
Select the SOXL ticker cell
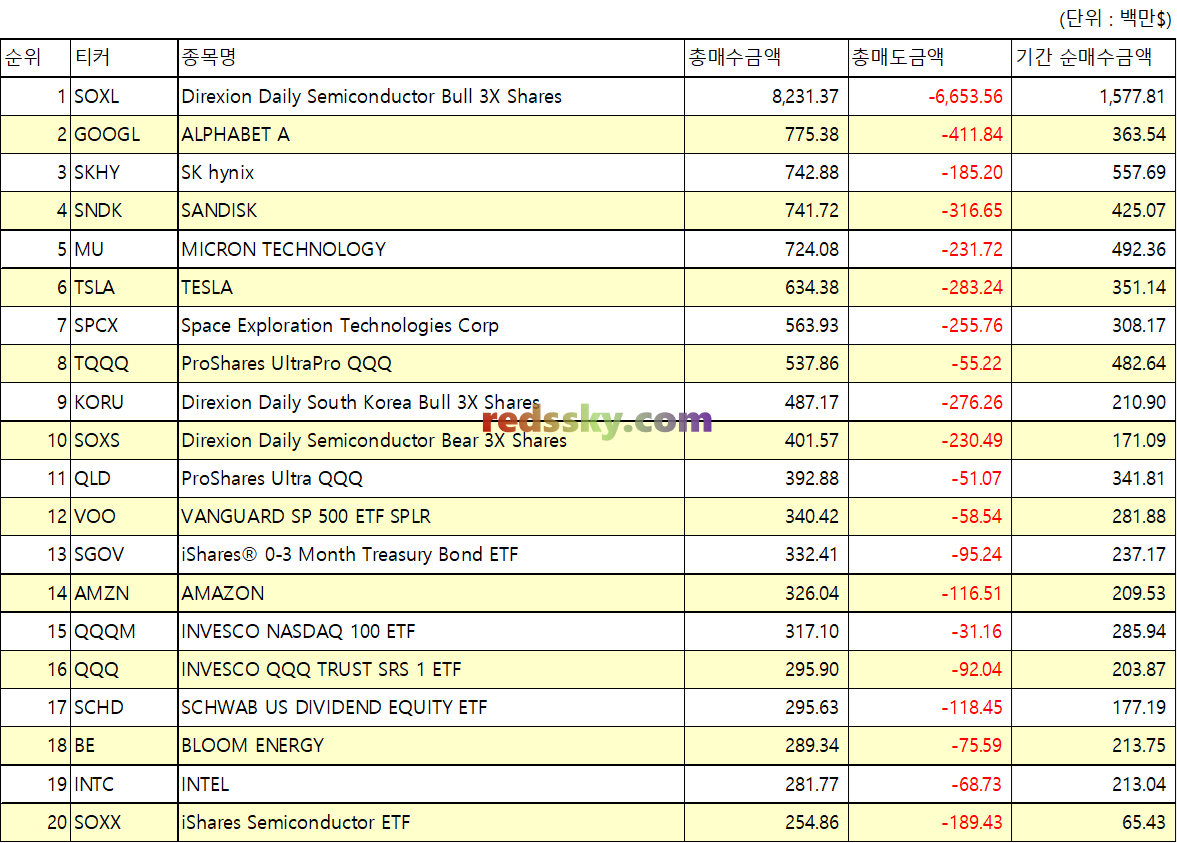(124, 96)
